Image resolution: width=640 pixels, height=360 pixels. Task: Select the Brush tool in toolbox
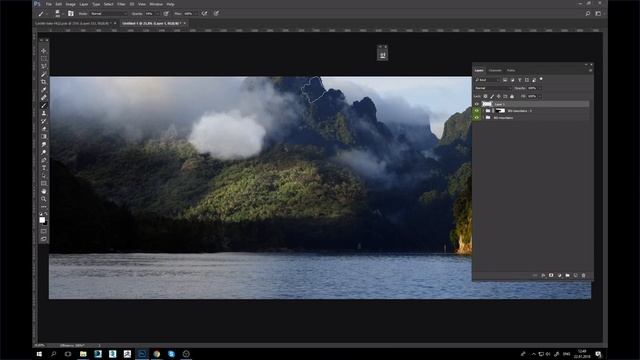coord(44,105)
